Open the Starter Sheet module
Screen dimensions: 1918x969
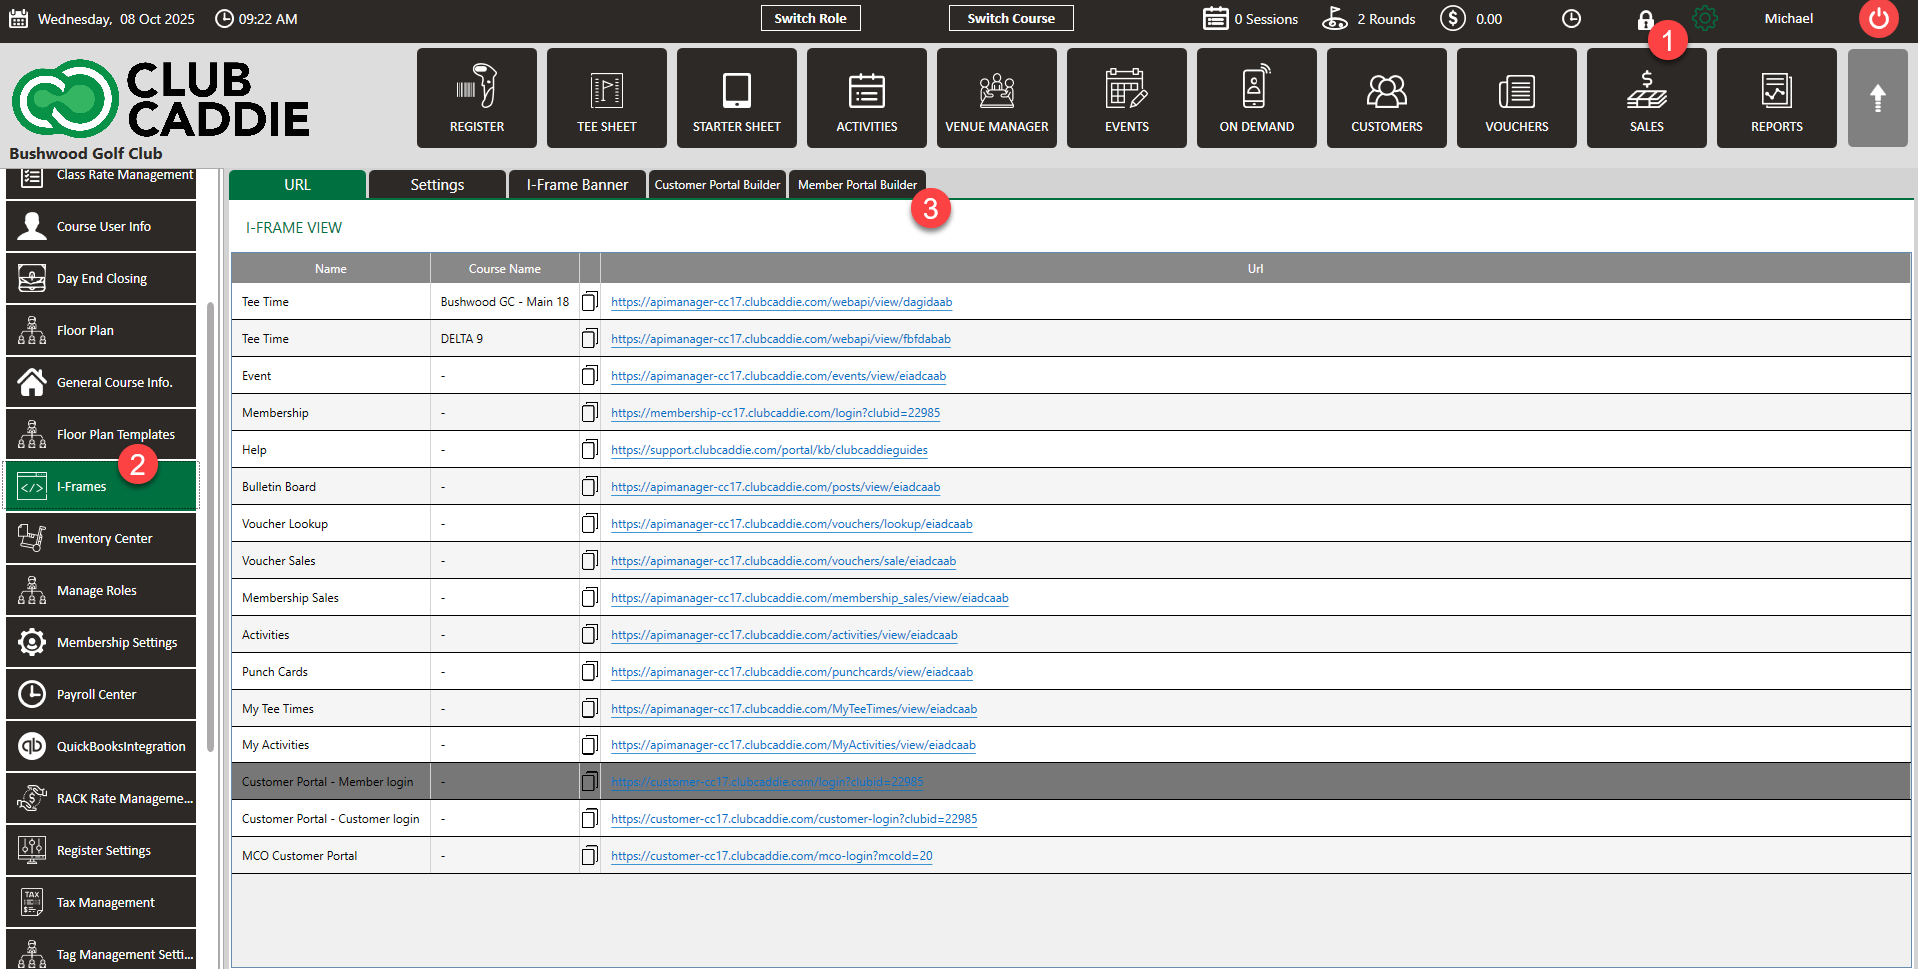(736, 98)
